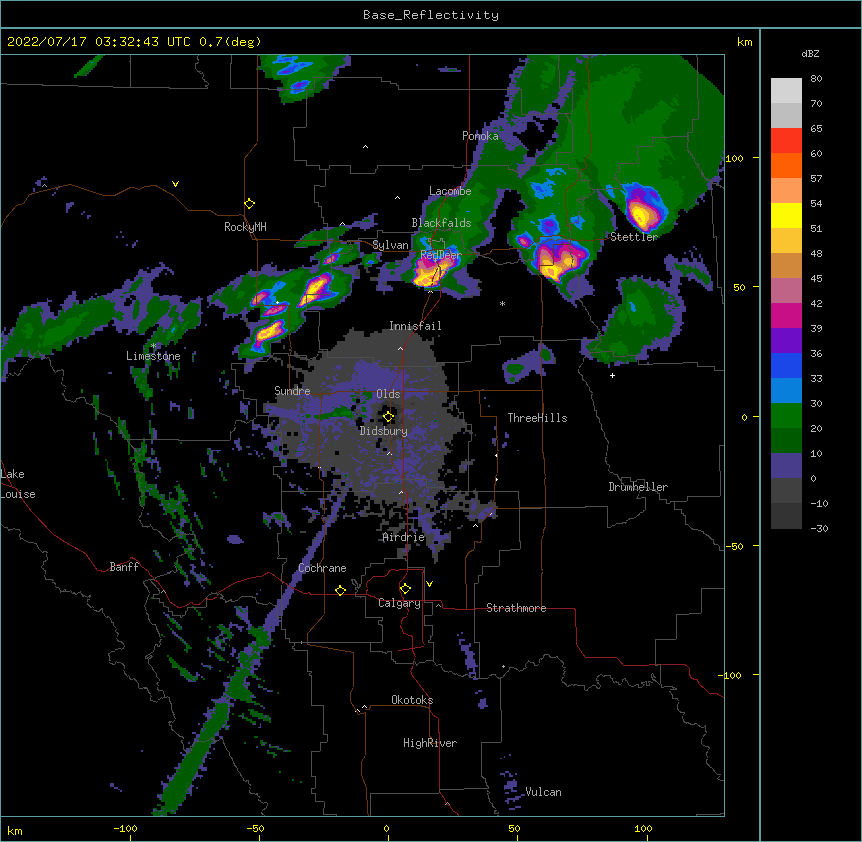This screenshot has height=842, width=862.
Task: Select the red 60-65 dBZ legend swatch
Action: click(x=786, y=140)
